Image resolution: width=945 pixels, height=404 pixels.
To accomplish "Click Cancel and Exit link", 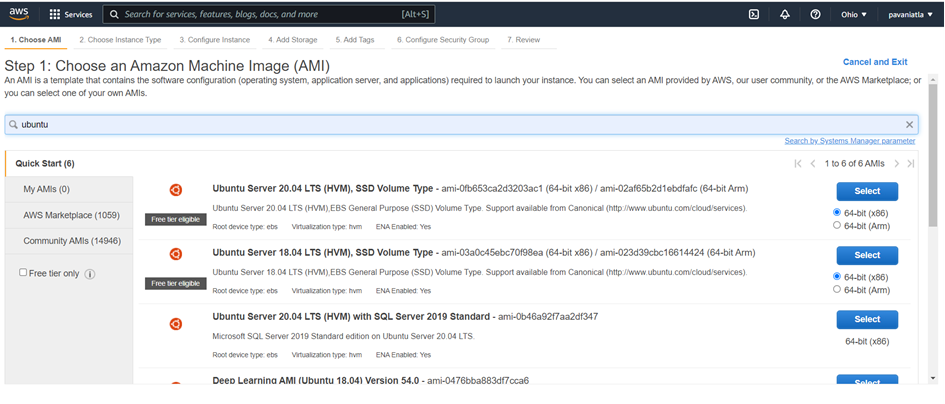I will pos(875,62).
